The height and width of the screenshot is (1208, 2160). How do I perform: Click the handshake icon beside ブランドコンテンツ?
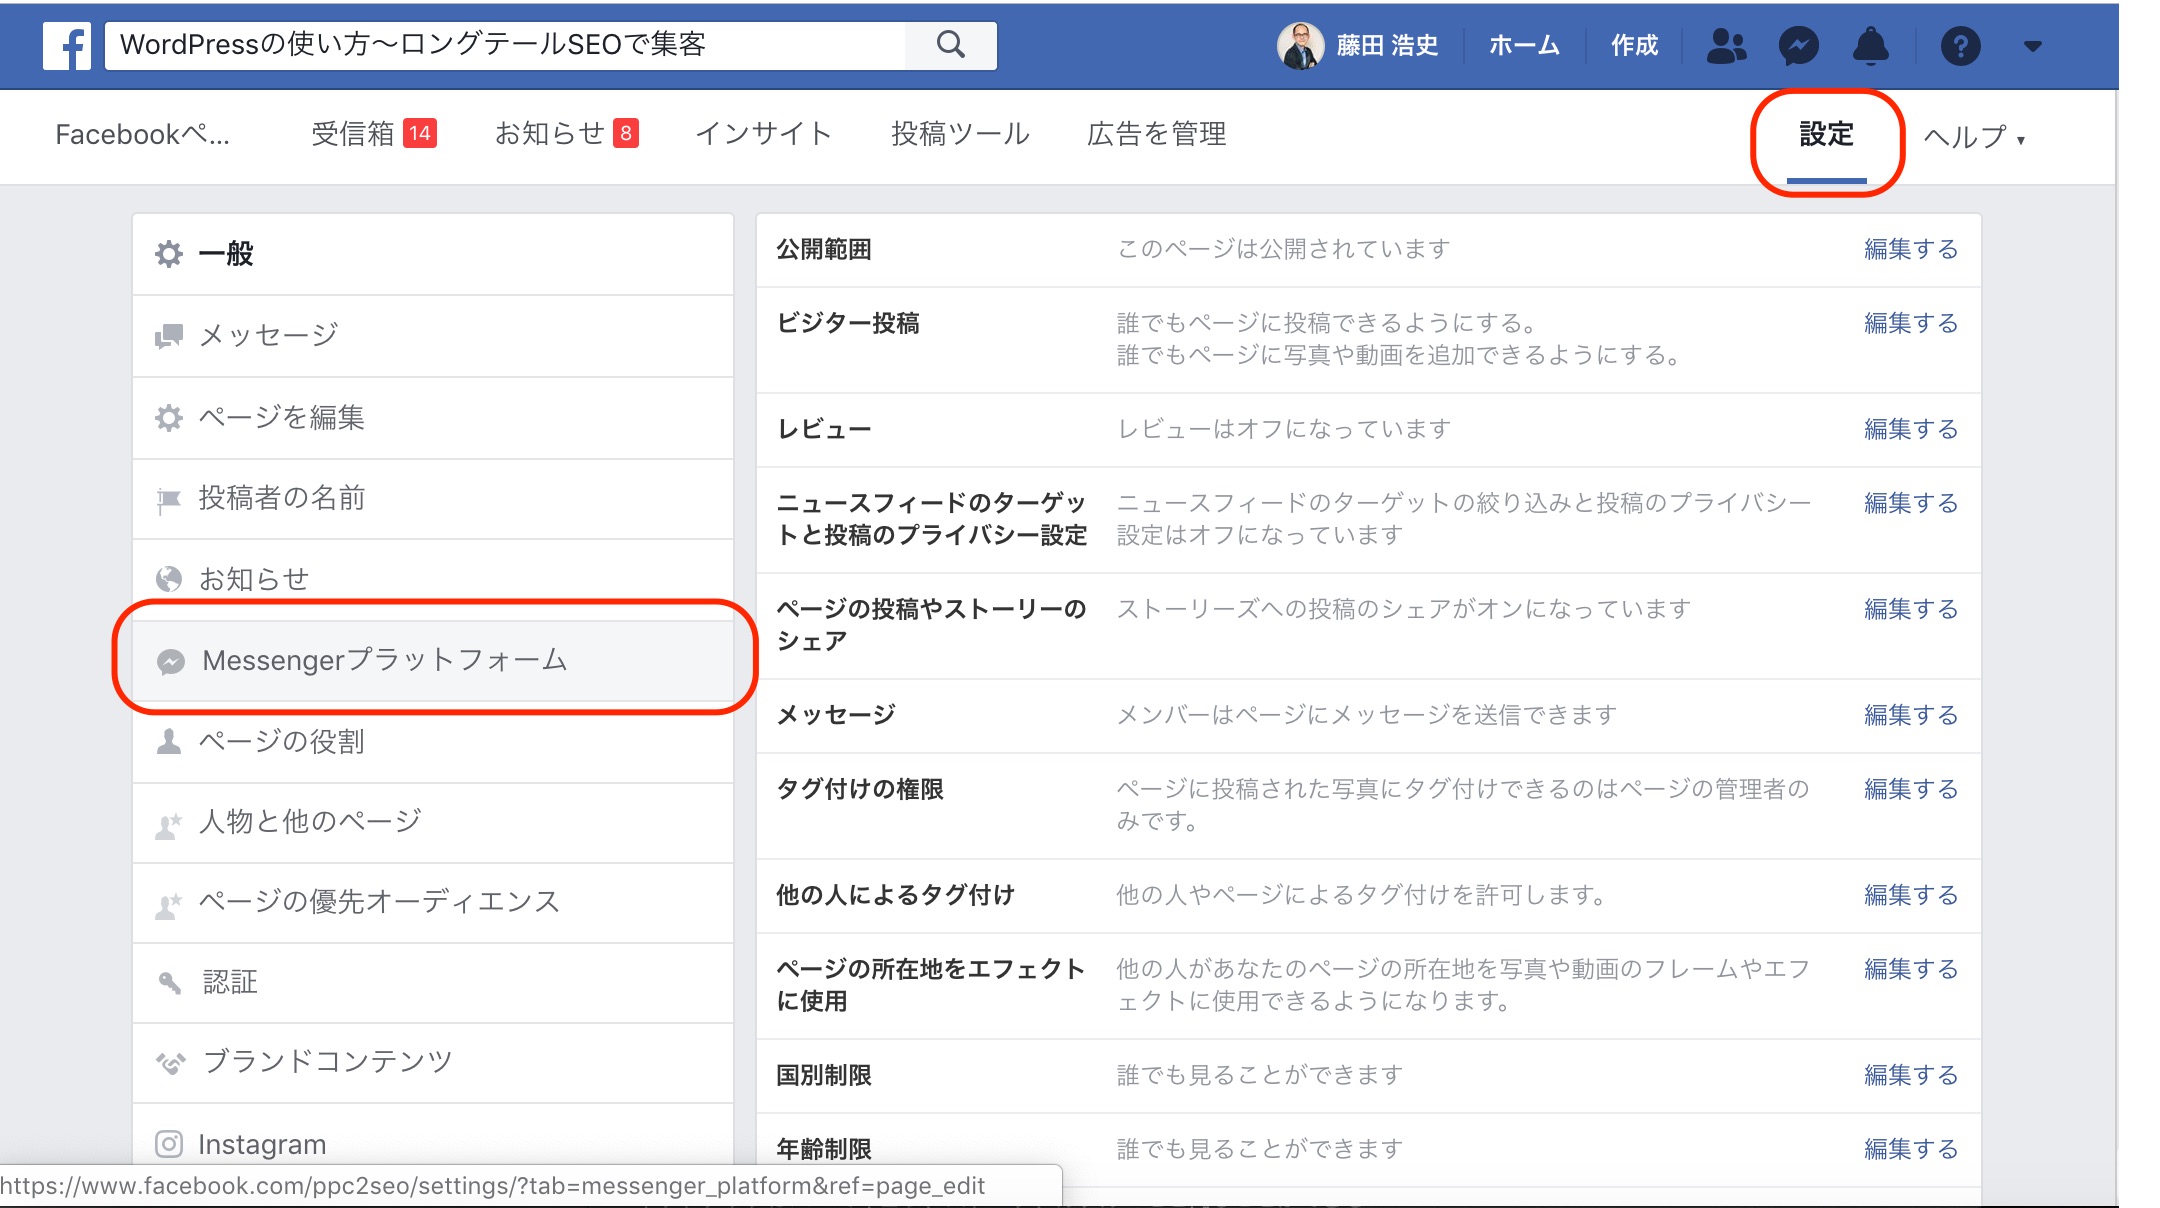click(171, 1062)
